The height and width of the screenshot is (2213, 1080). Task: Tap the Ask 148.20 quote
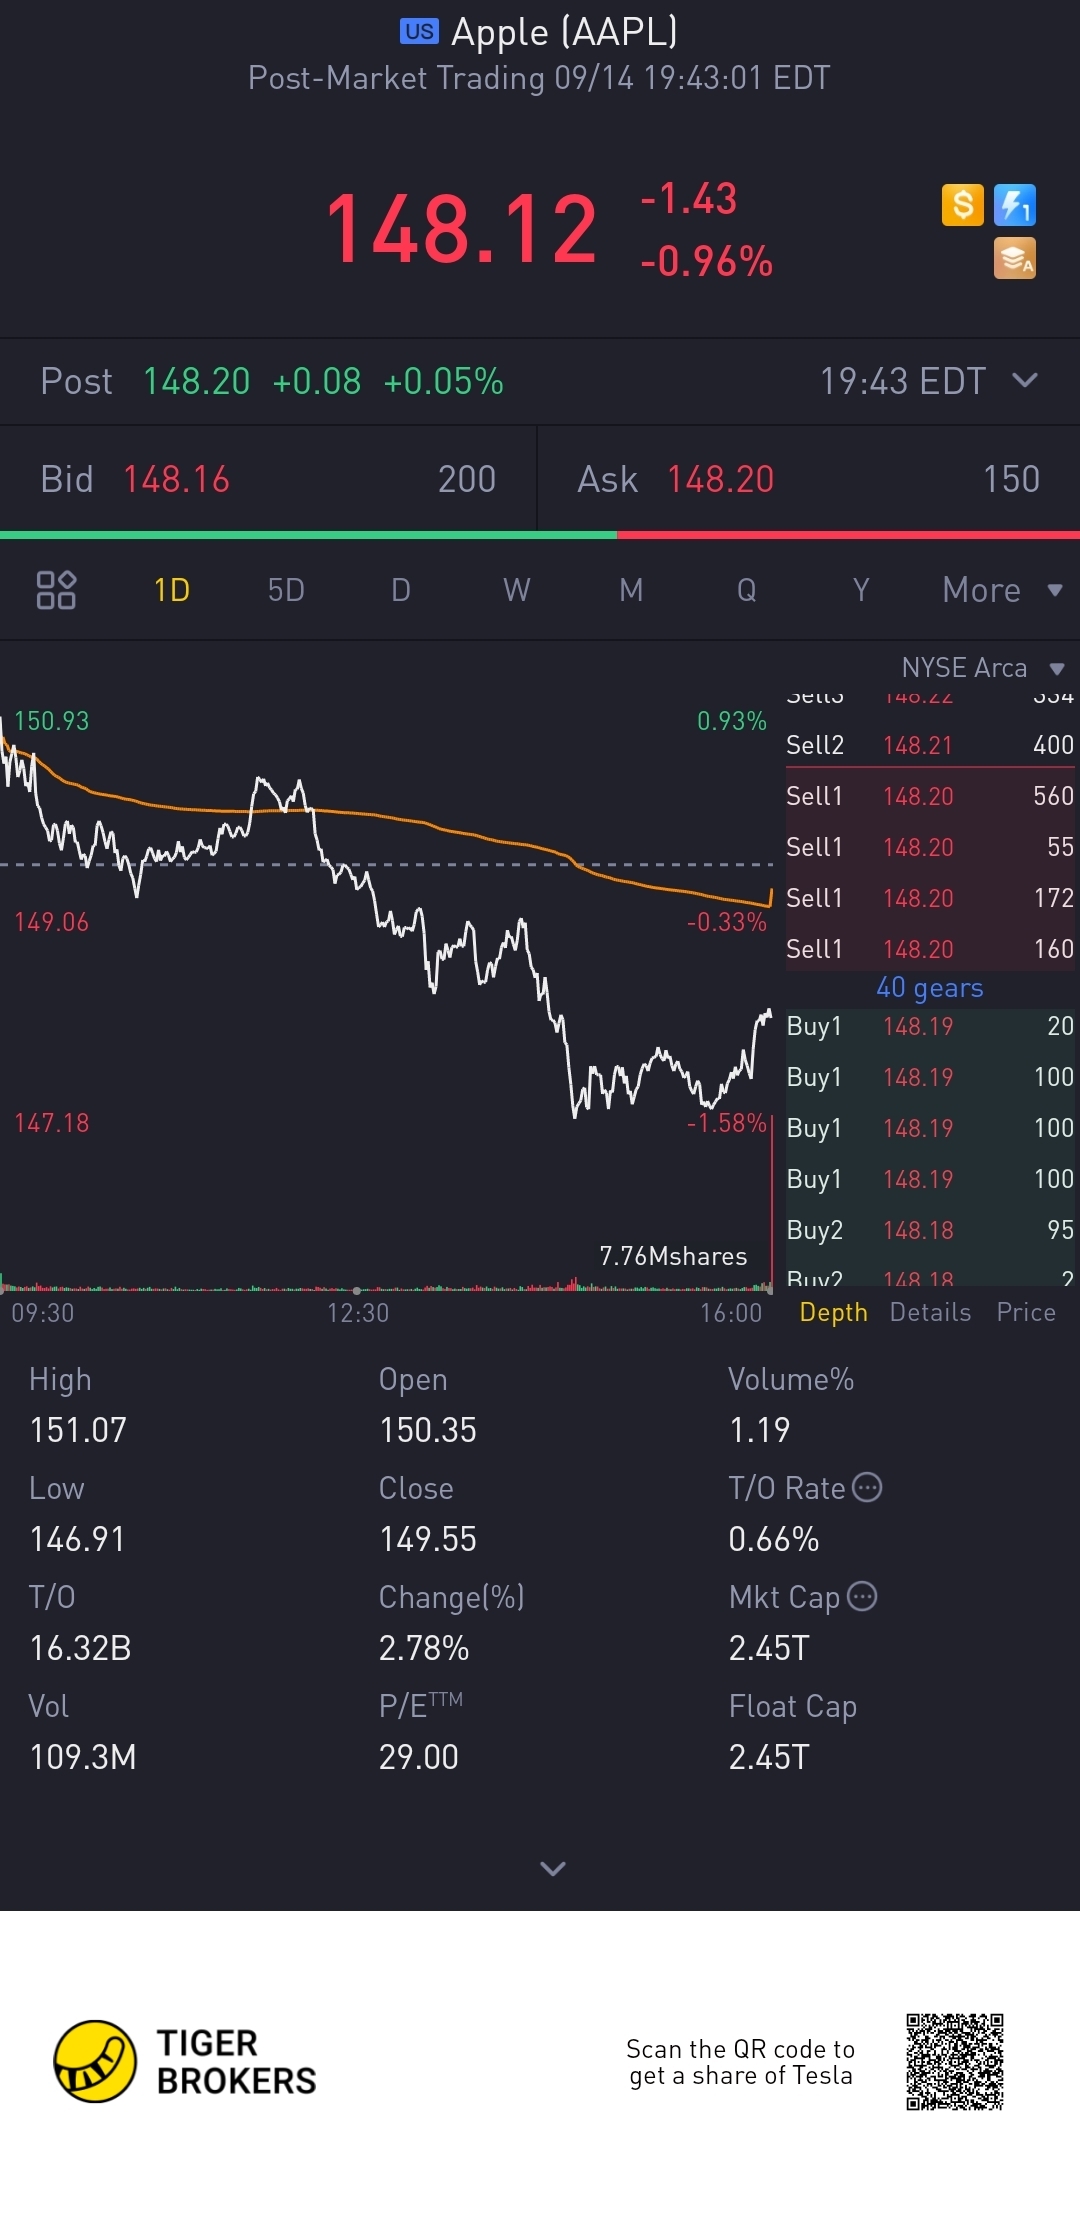[809, 479]
